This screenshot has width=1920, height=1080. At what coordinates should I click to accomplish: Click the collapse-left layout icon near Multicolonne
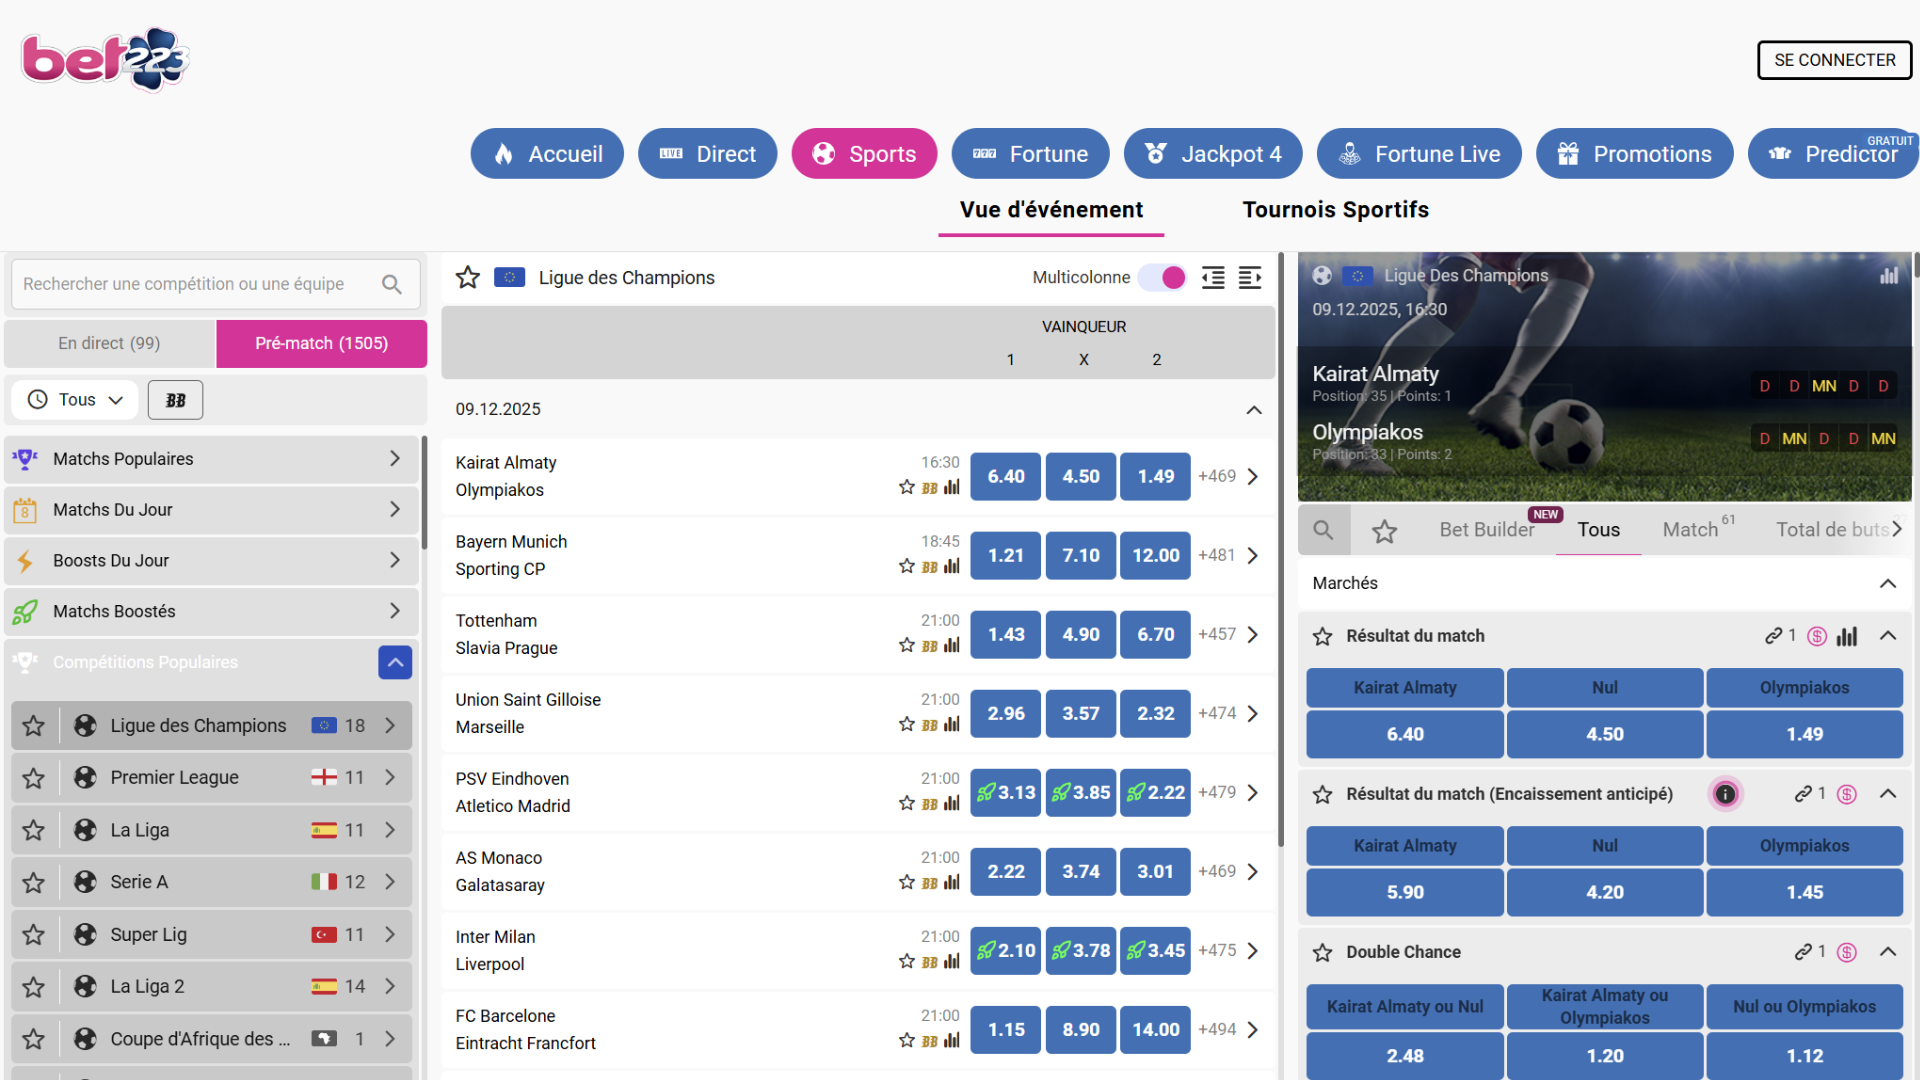click(x=1213, y=278)
